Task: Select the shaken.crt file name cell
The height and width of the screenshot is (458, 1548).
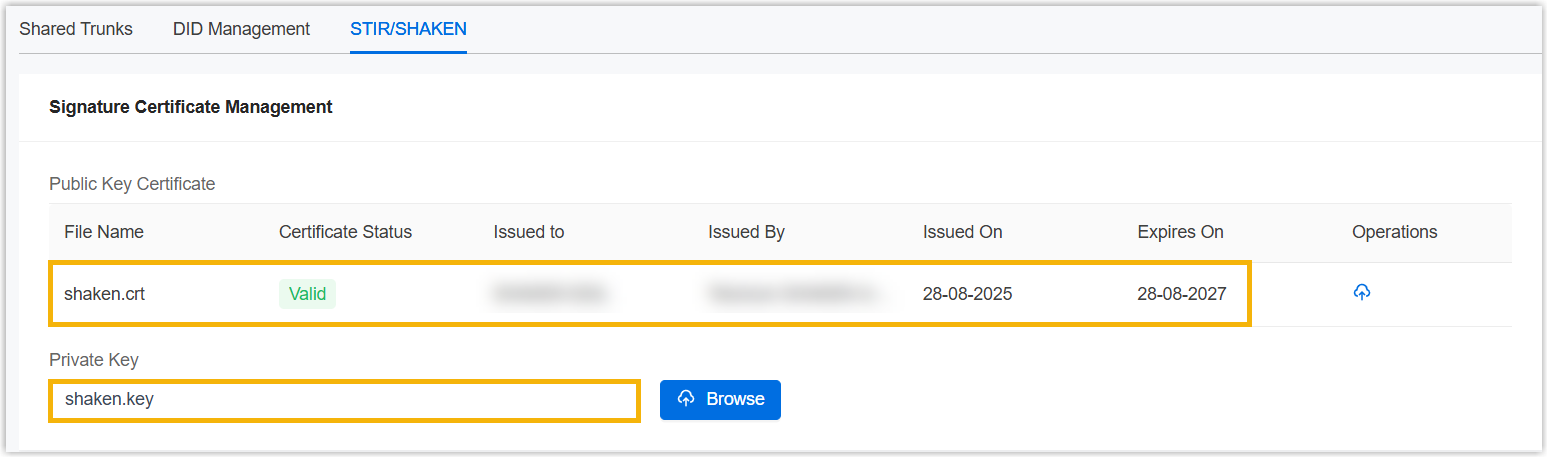Action: [x=105, y=294]
